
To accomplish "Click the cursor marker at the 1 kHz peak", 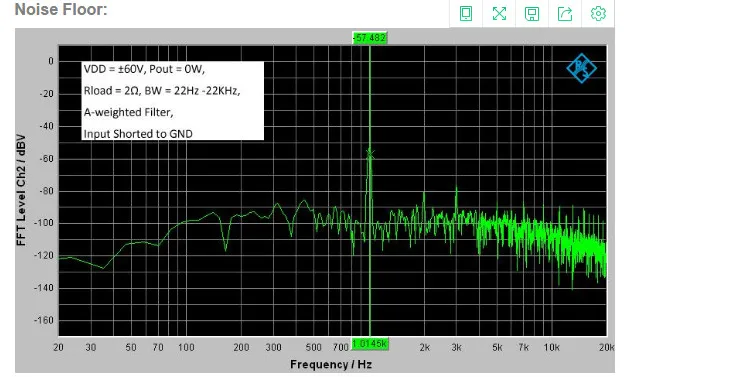I will (x=370, y=154).
